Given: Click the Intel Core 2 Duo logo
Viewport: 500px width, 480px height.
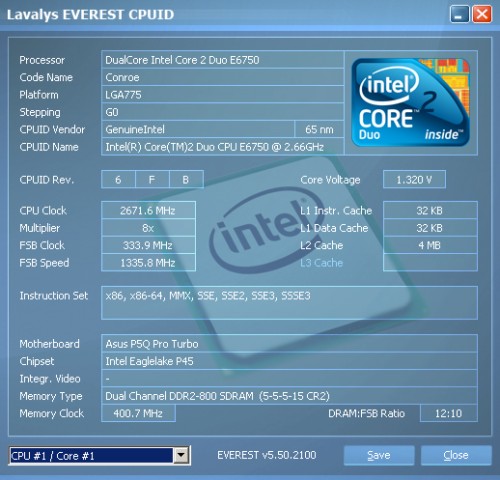Looking at the screenshot, I should click(411, 102).
